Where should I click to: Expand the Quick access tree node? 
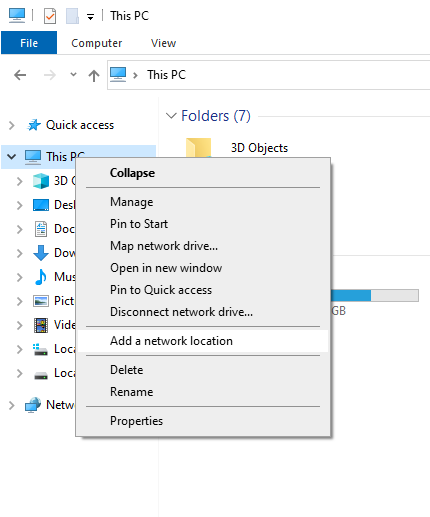[x=12, y=125]
